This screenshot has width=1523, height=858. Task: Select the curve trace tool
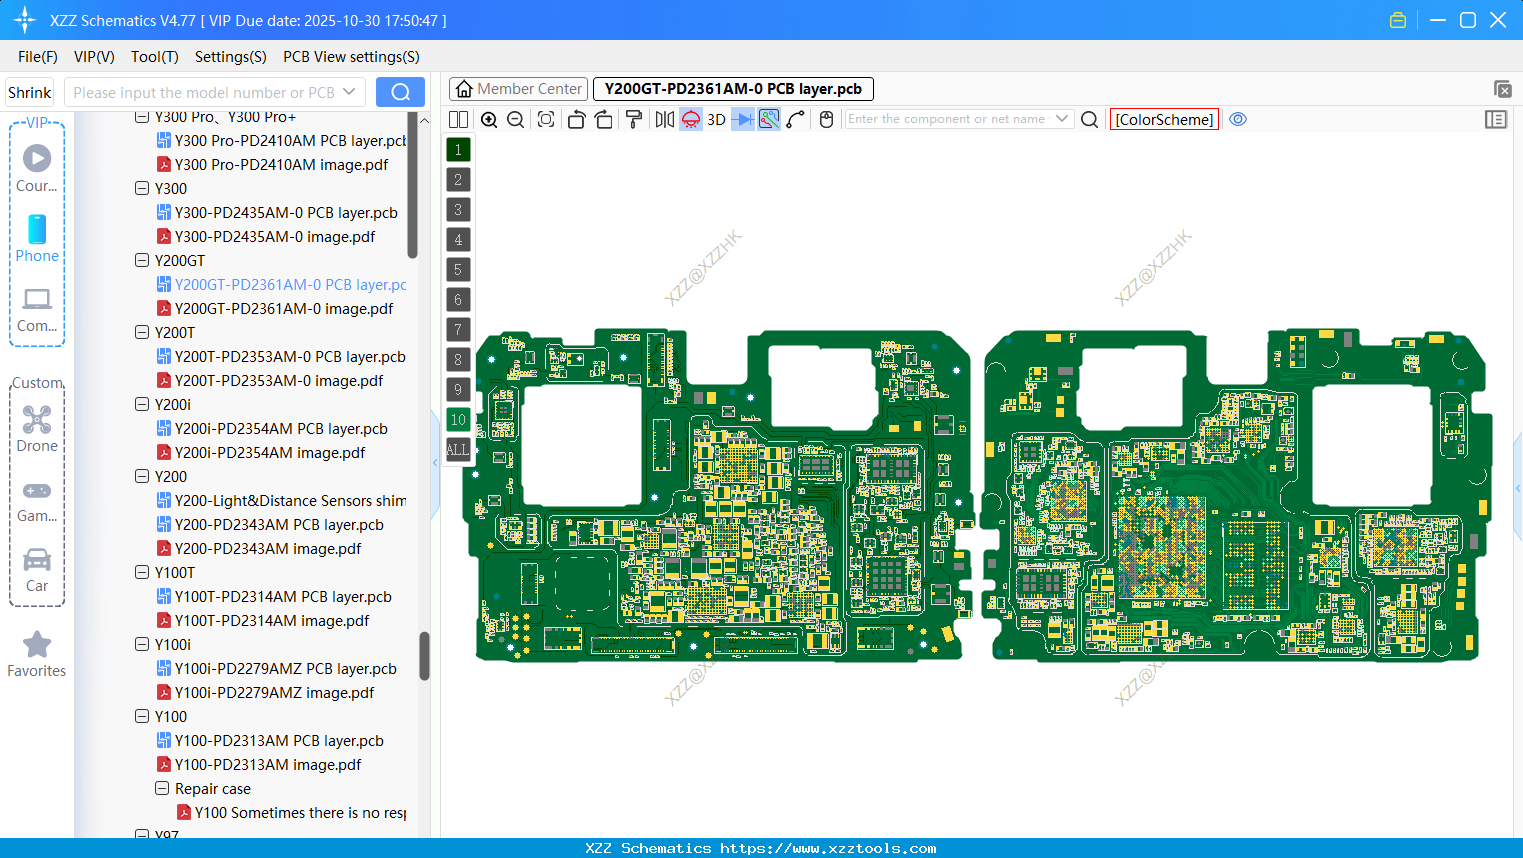[x=796, y=119]
